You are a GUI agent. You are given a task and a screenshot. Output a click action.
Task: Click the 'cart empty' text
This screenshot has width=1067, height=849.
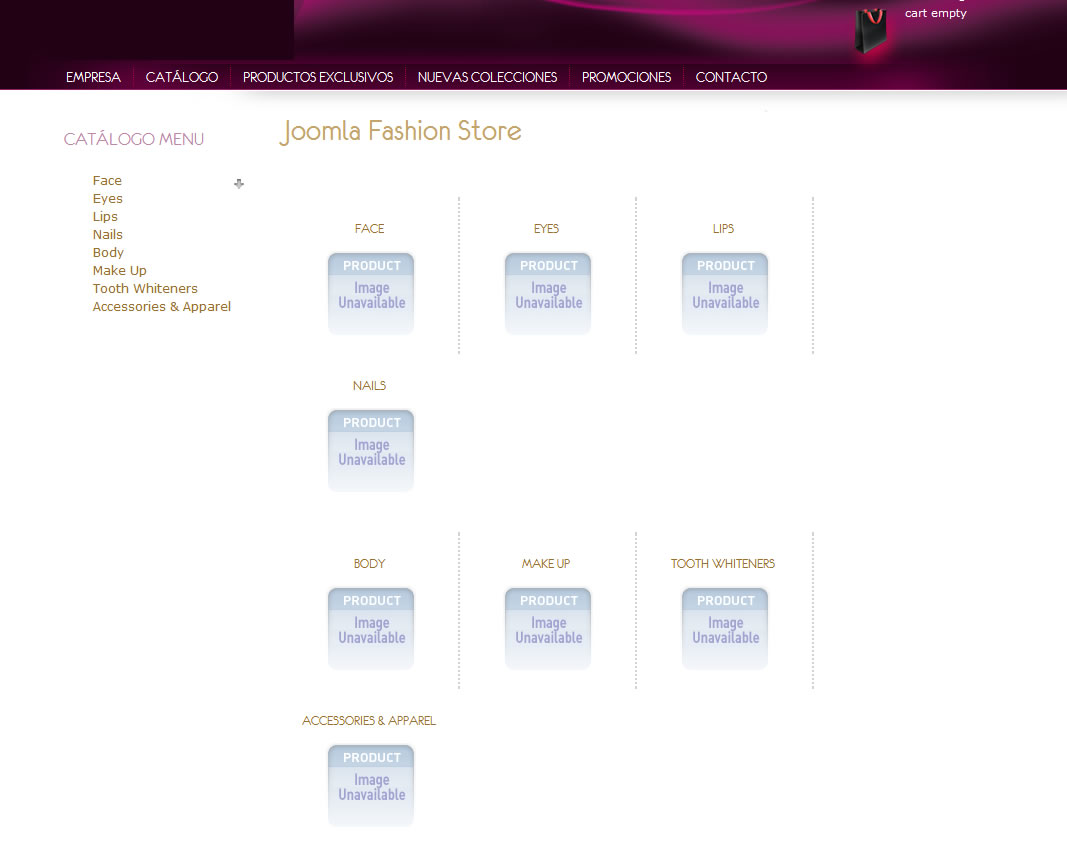(936, 13)
